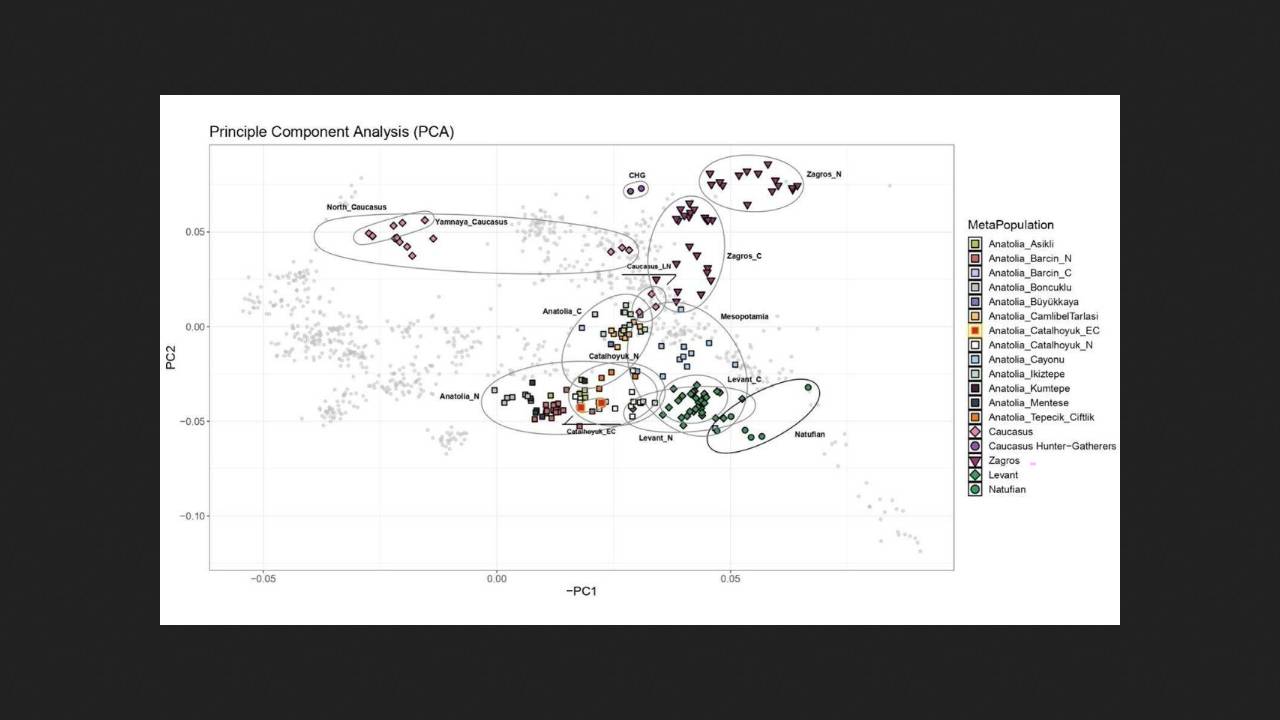Screen dimensions: 1280x720
Task: Click the -0.05 tick on the -PC1 axis
Action: [x=263, y=578]
